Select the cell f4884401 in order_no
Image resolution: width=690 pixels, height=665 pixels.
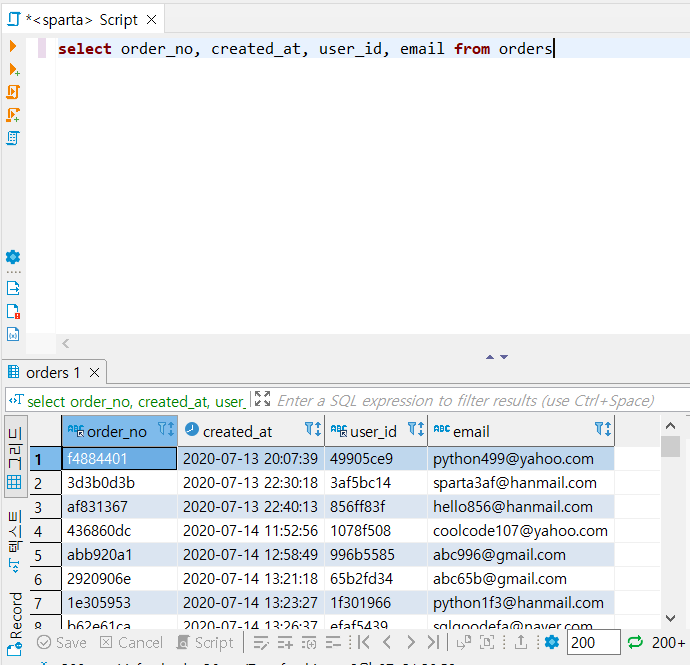coord(119,459)
